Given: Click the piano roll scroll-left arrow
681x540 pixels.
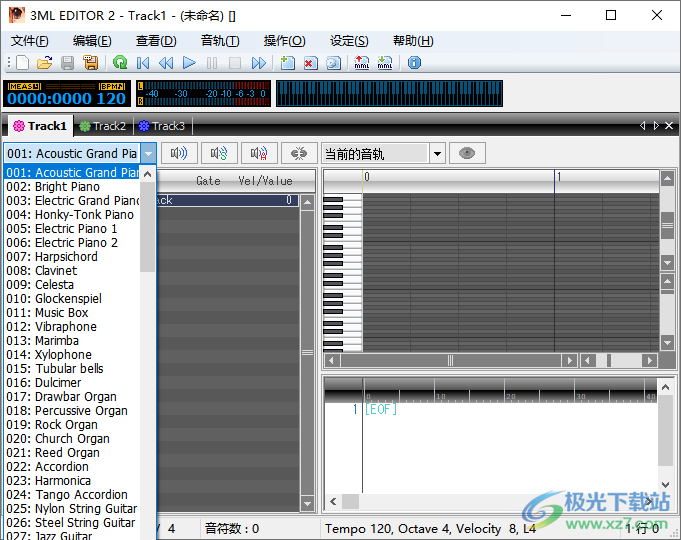Looking at the screenshot, I should [x=332, y=360].
